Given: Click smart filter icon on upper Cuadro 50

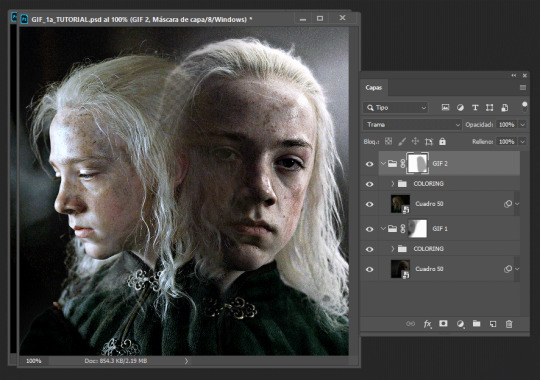Looking at the screenshot, I should (x=508, y=204).
